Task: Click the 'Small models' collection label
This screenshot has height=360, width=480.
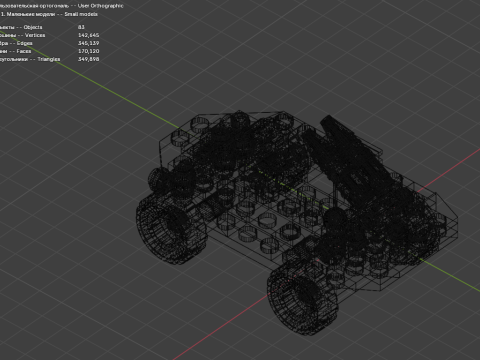Action: tap(81, 14)
